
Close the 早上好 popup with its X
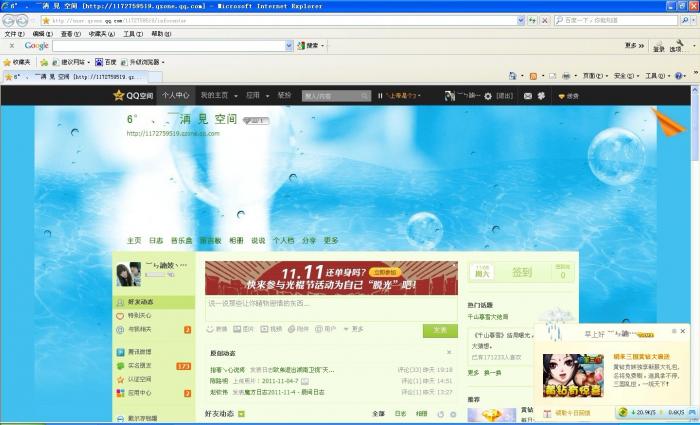(x=683, y=331)
